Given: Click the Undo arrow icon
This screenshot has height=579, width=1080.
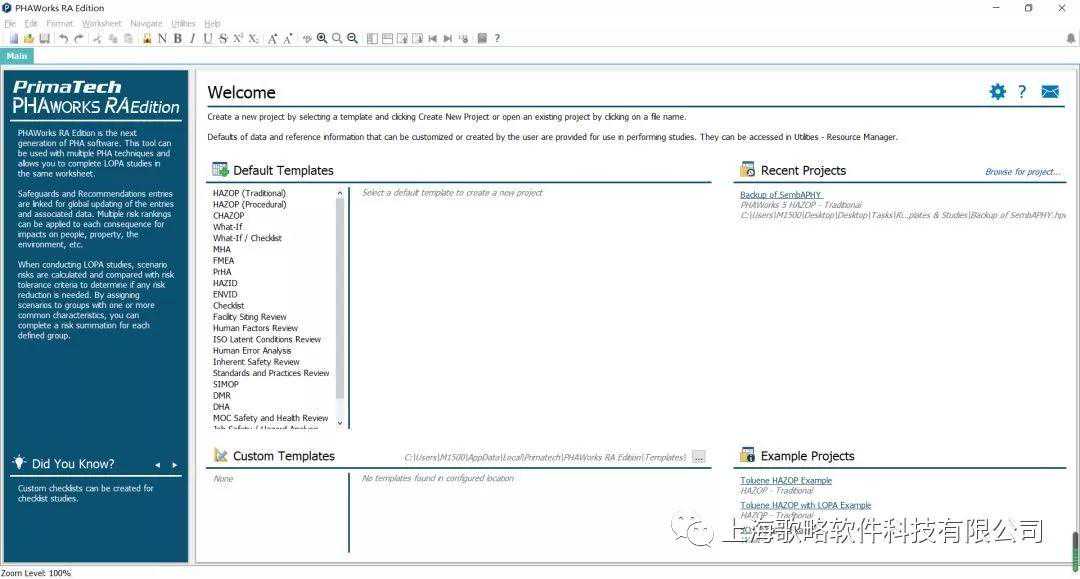Looking at the screenshot, I should [x=63, y=39].
